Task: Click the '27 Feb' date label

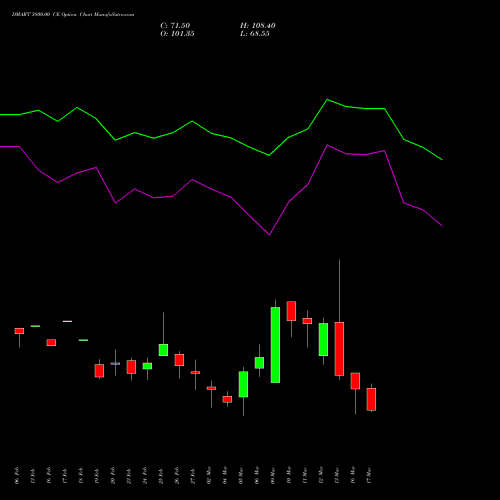Action: pyautogui.click(x=193, y=475)
